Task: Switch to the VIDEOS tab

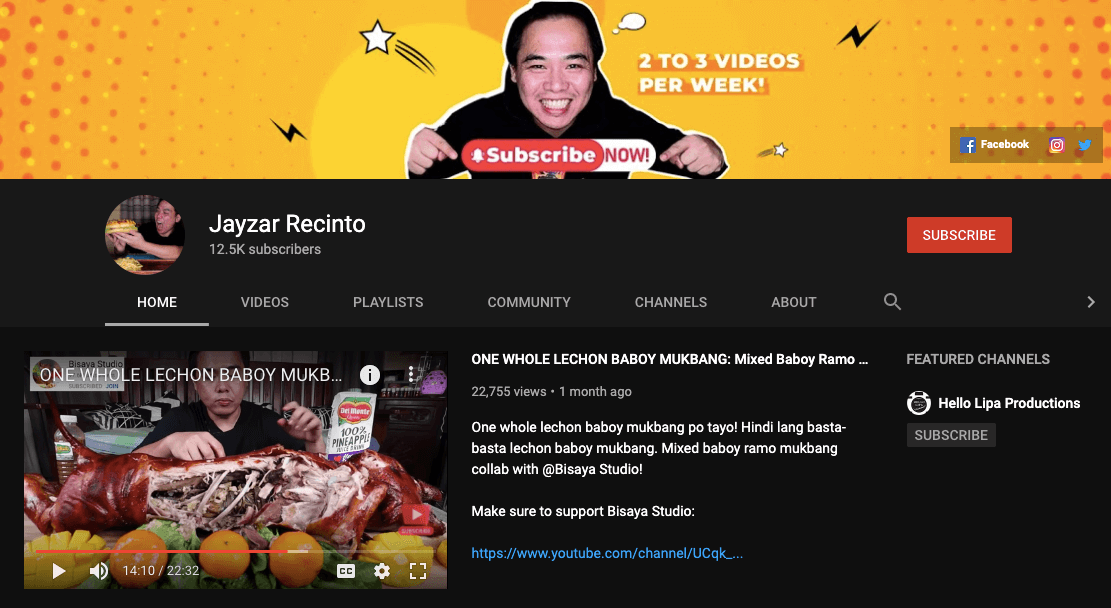Action: click(x=264, y=303)
